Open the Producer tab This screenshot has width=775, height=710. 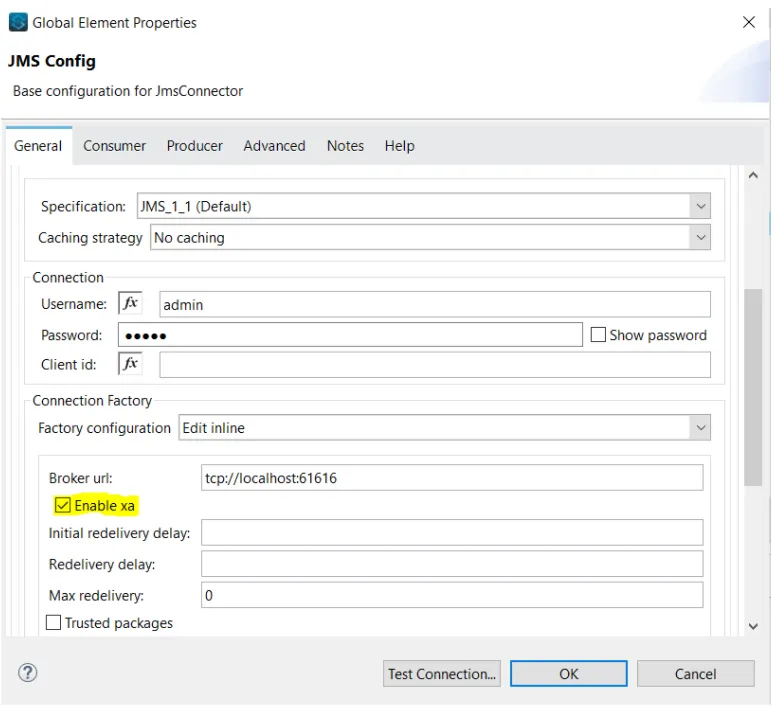[195, 146]
